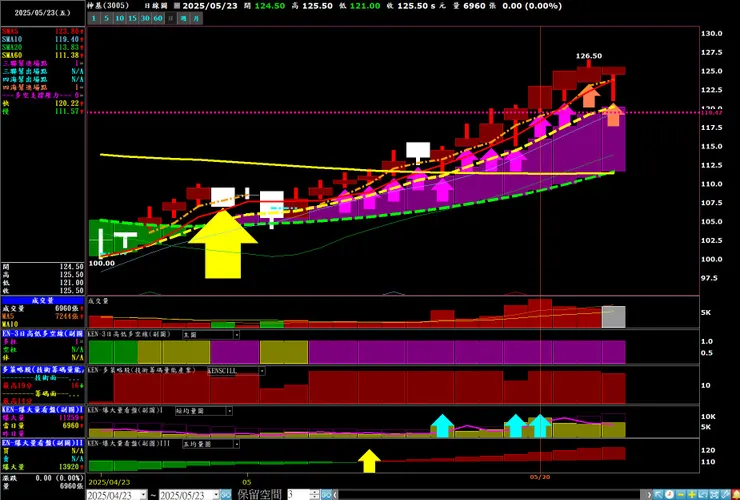The width and height of the screenshot is (740, 500).
Task: Switch to the 5-minute timeframe
Action: 106,18
